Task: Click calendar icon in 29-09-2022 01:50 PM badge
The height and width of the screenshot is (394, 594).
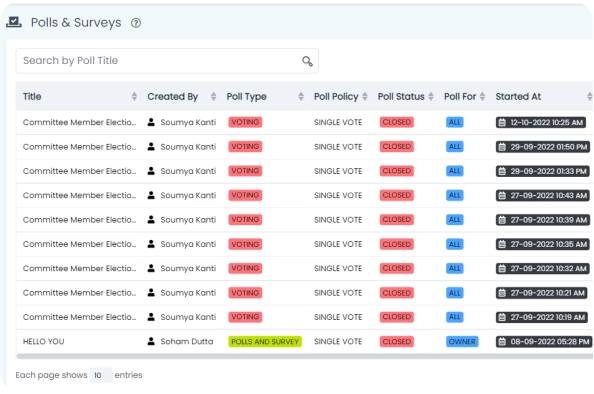Action: point(502,147)
